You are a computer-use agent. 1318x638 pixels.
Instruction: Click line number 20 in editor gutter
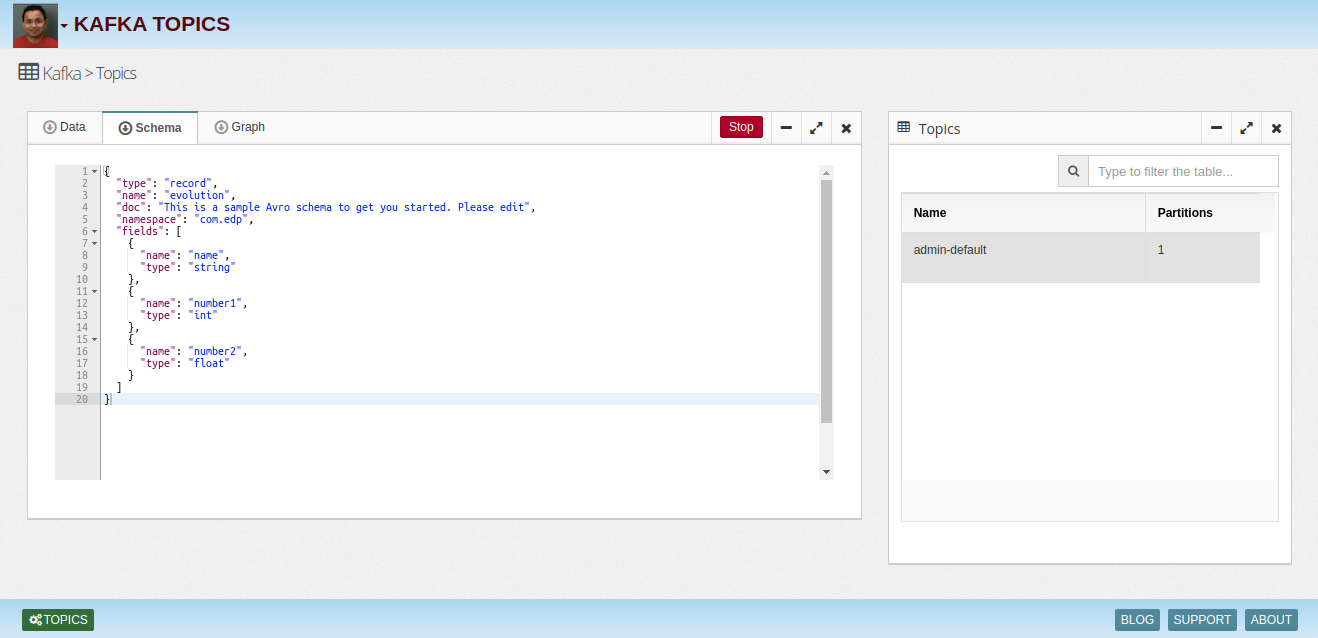point(82,399)
